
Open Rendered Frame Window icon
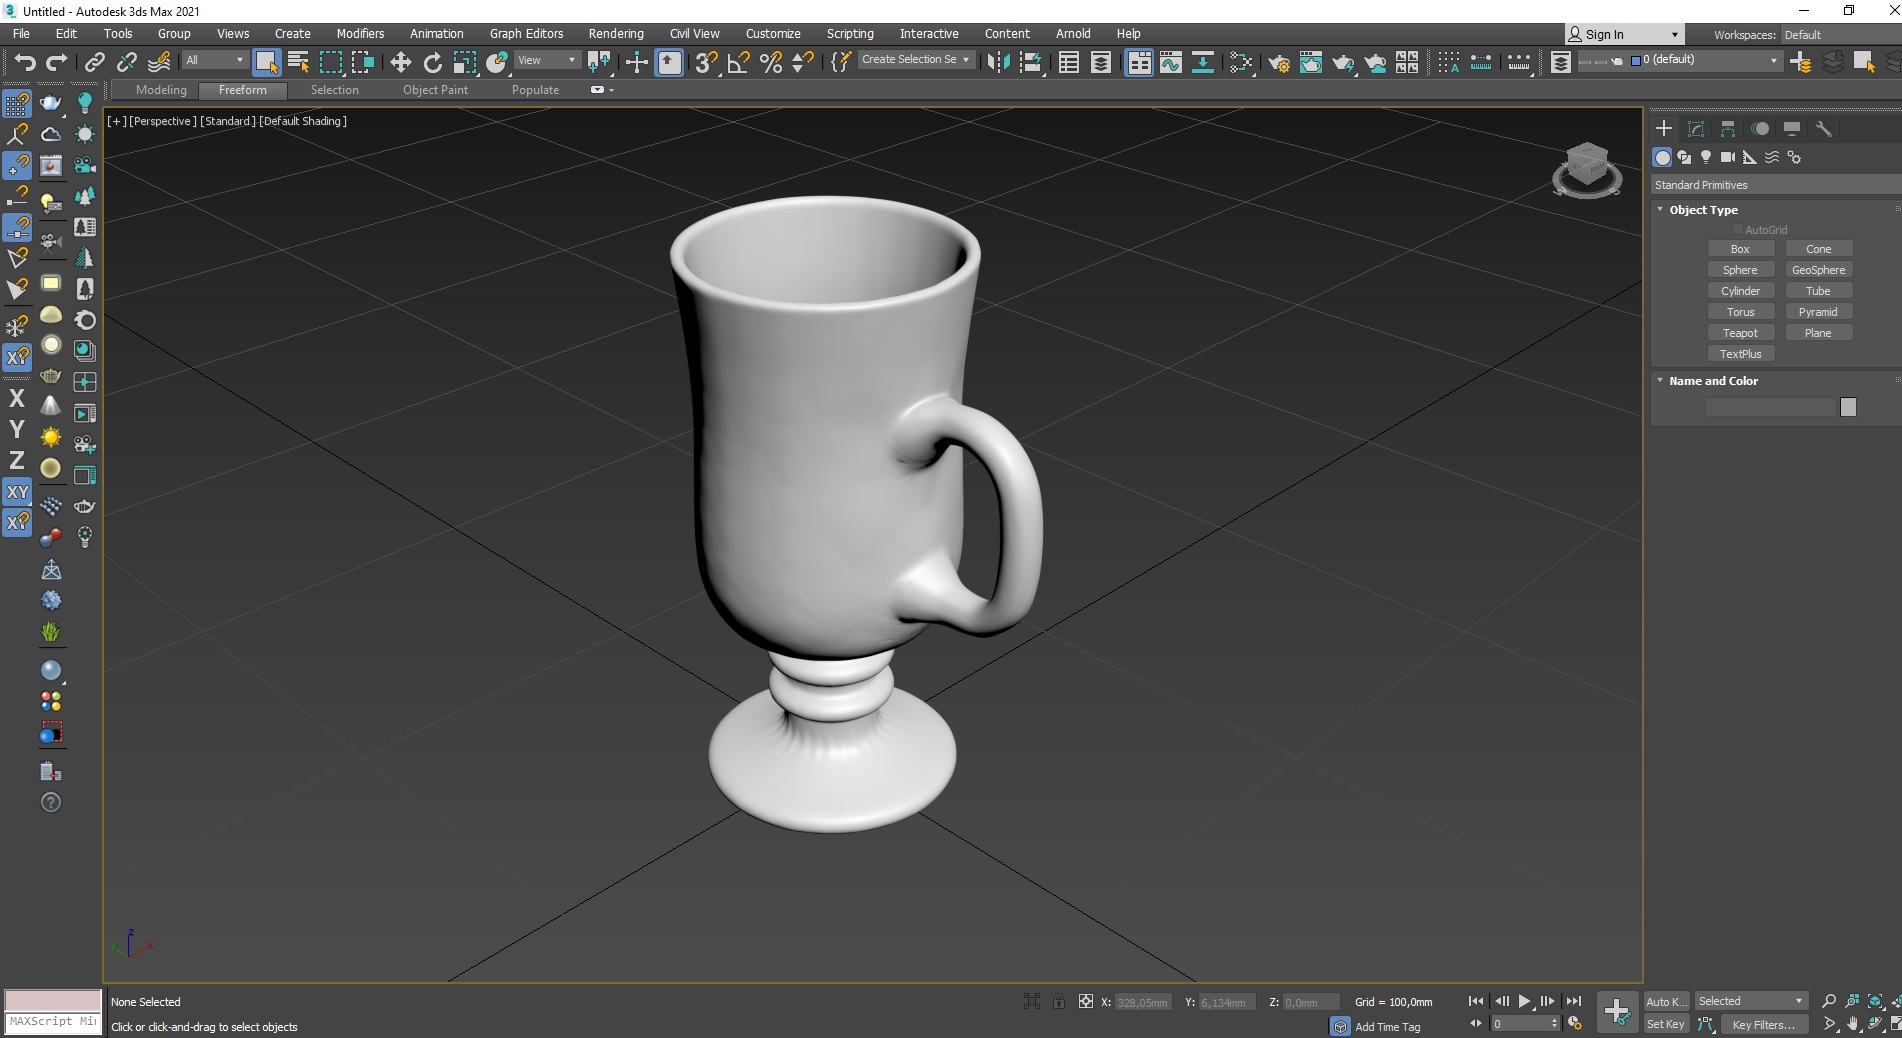coord(1311,62)
